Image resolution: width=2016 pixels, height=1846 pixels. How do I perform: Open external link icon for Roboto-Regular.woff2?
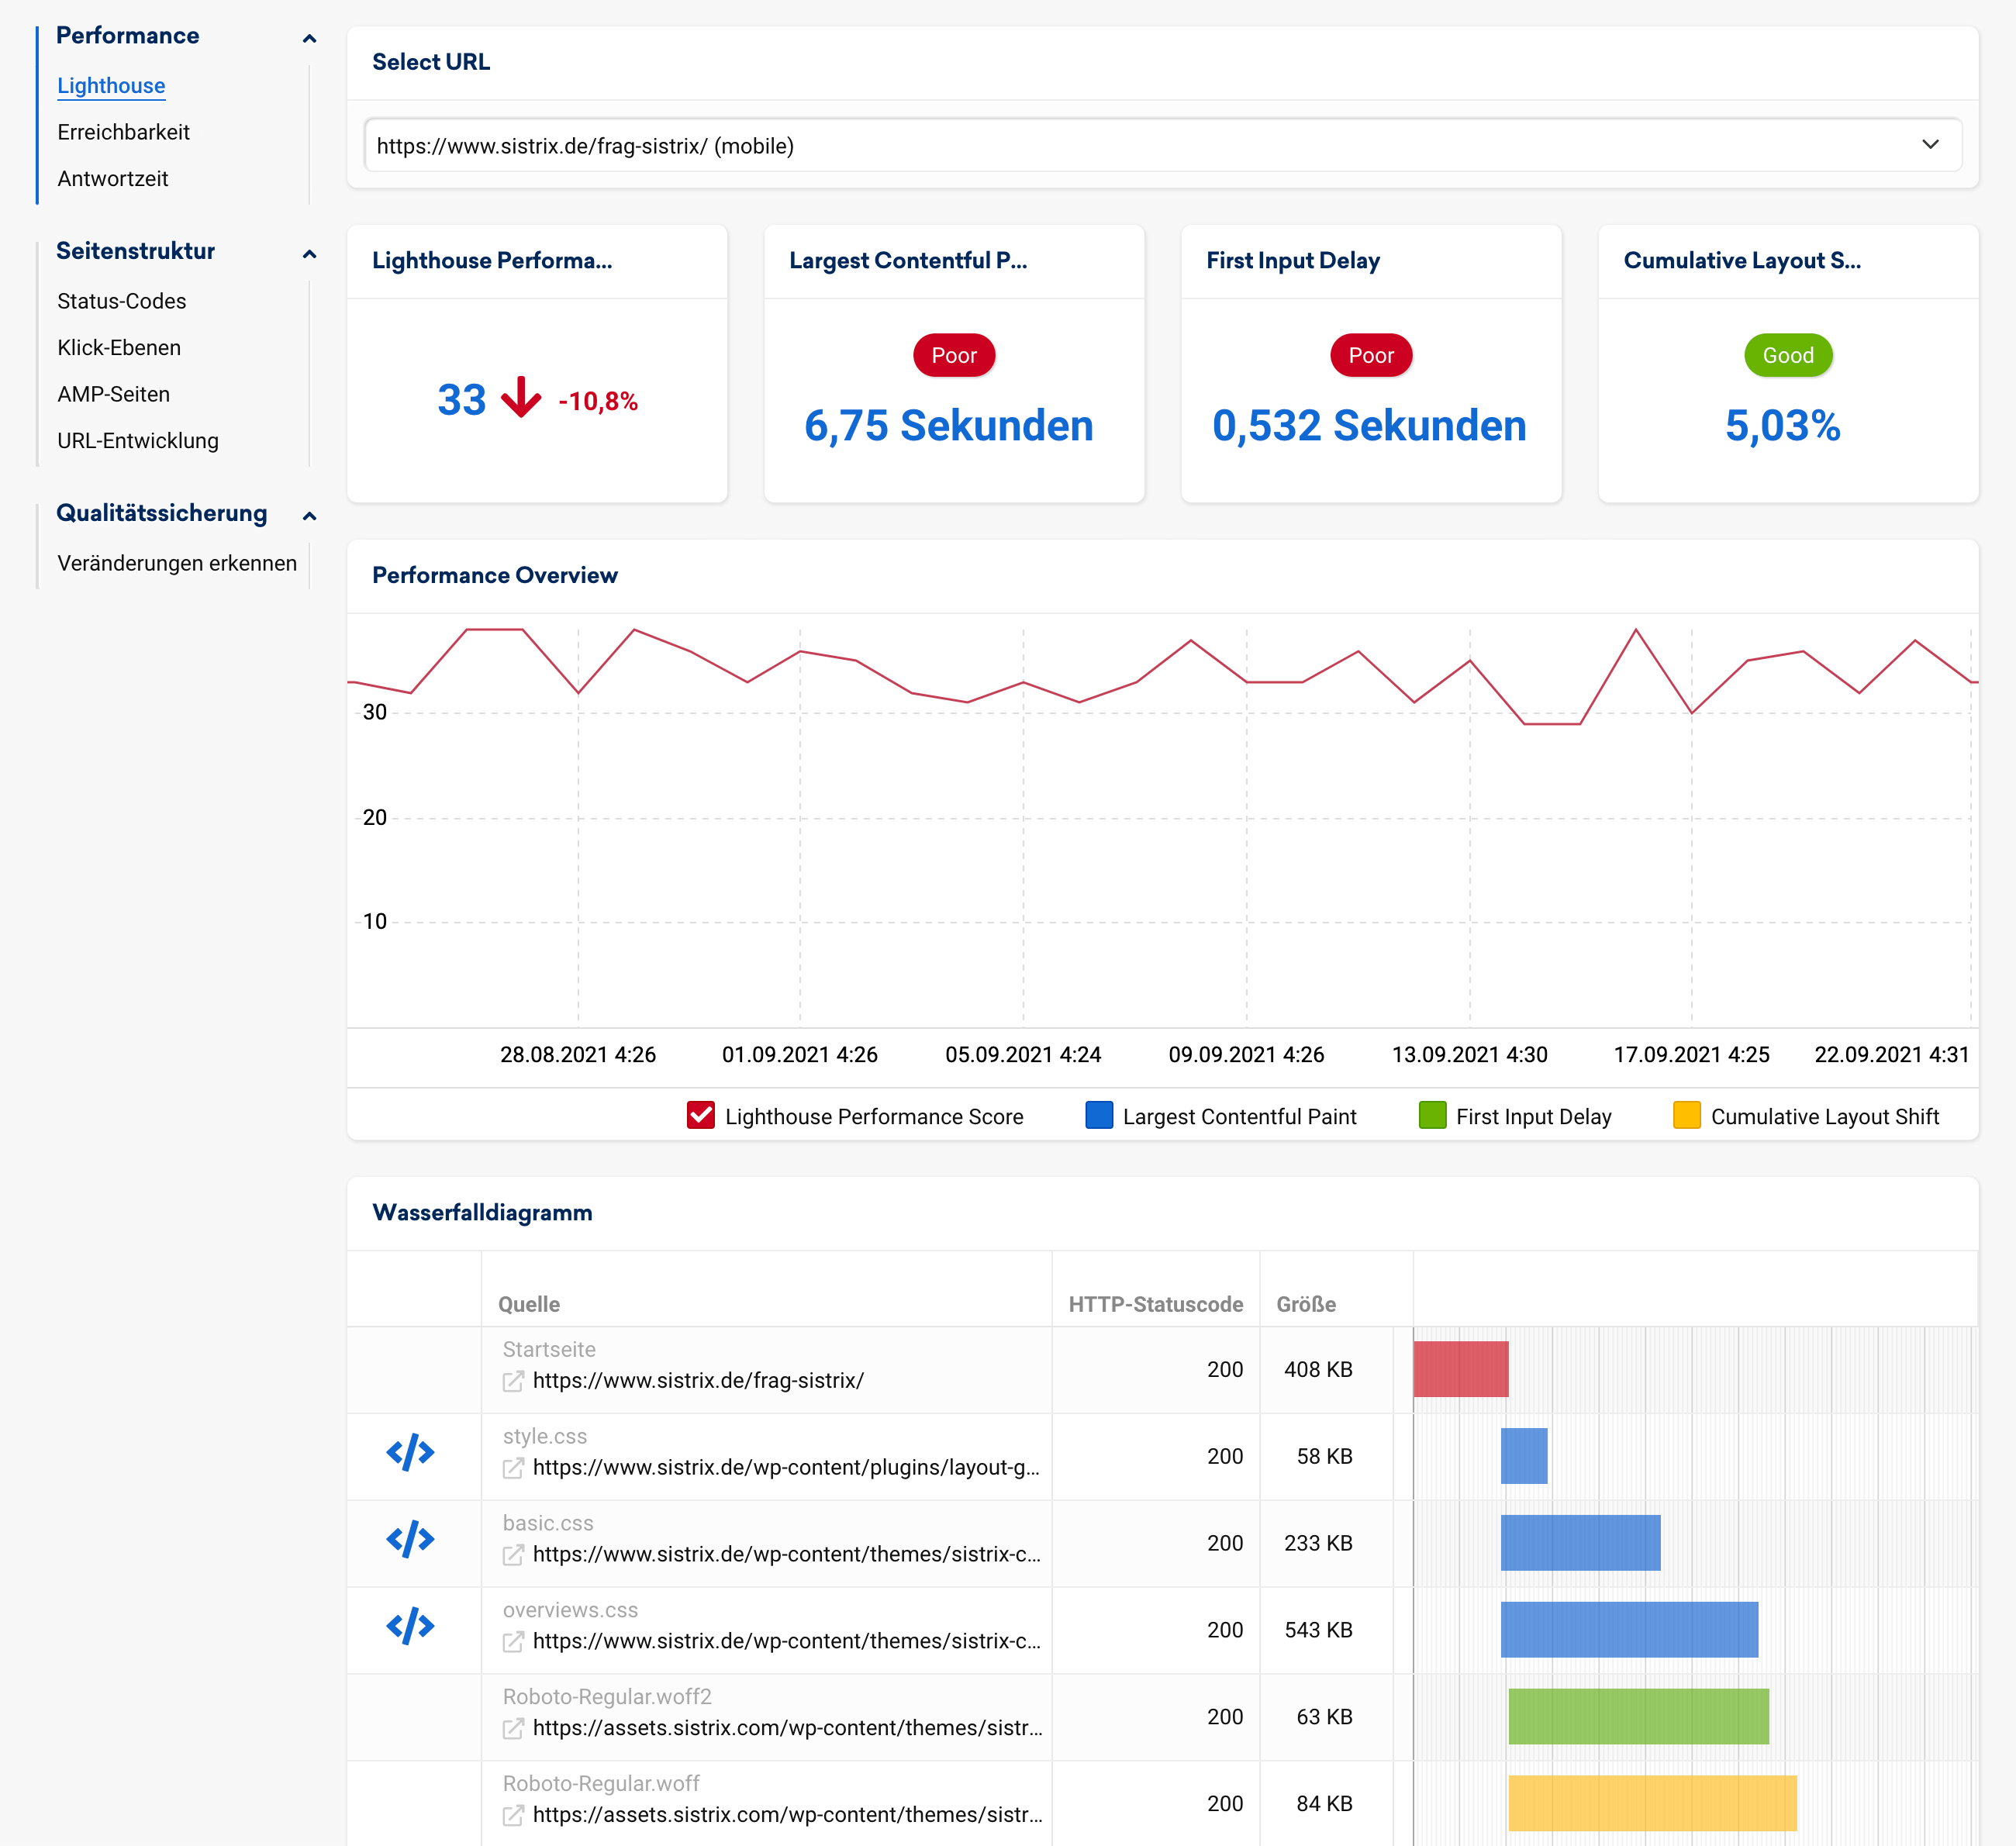click(513, 1728)
